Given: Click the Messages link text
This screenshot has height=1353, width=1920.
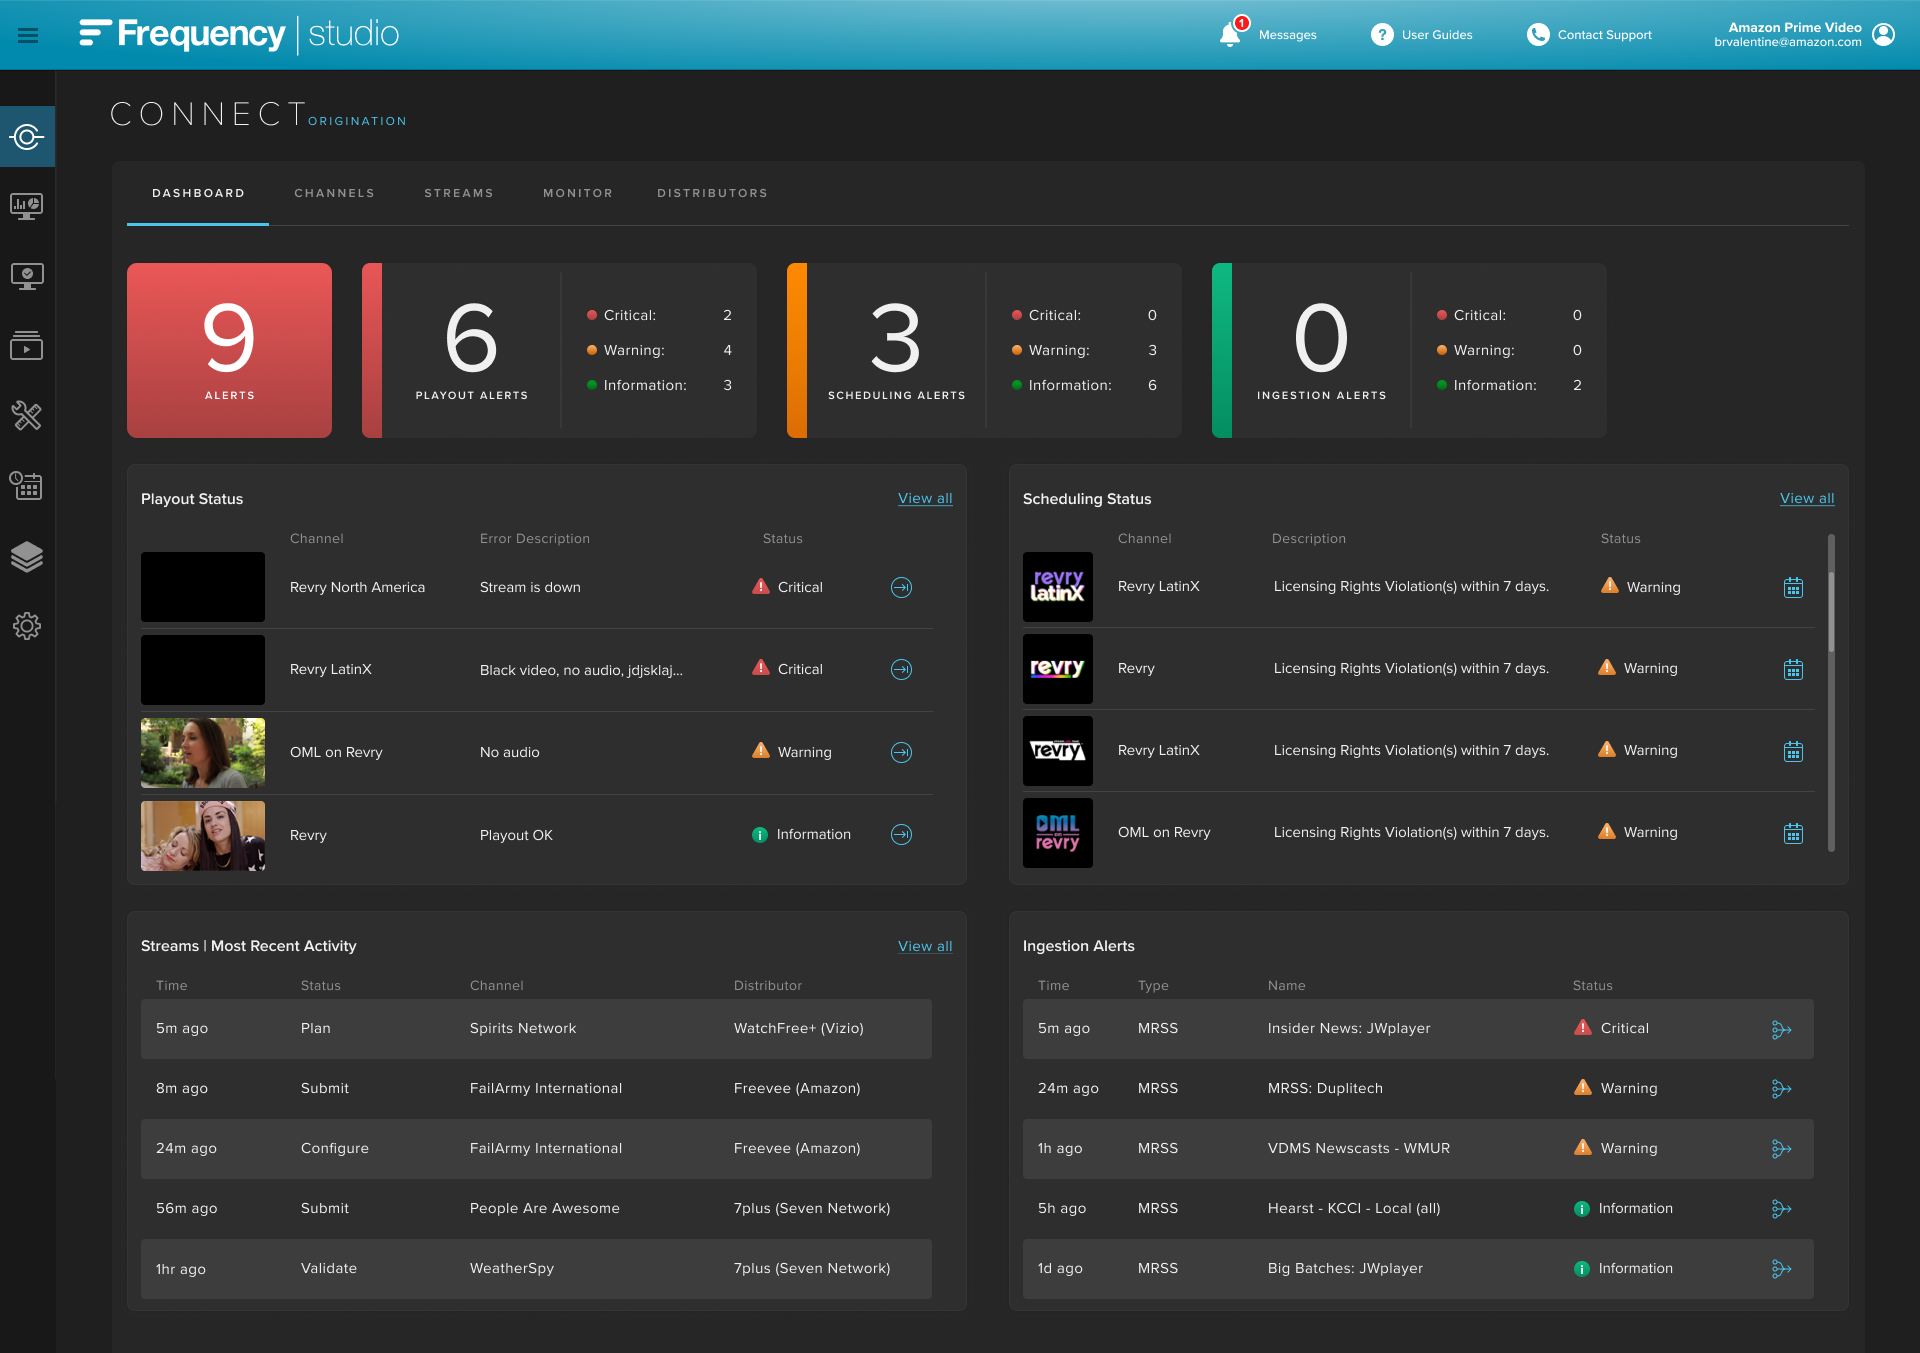Looking at the screenshot, I should (1287, 35).
